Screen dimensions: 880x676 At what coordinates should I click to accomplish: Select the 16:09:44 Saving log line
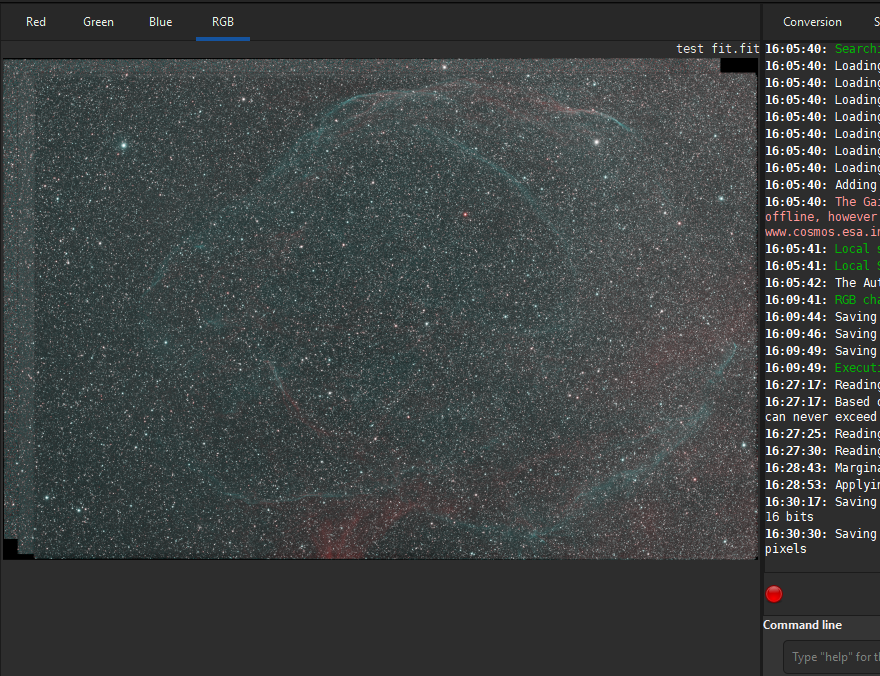[x=822, y=317]
